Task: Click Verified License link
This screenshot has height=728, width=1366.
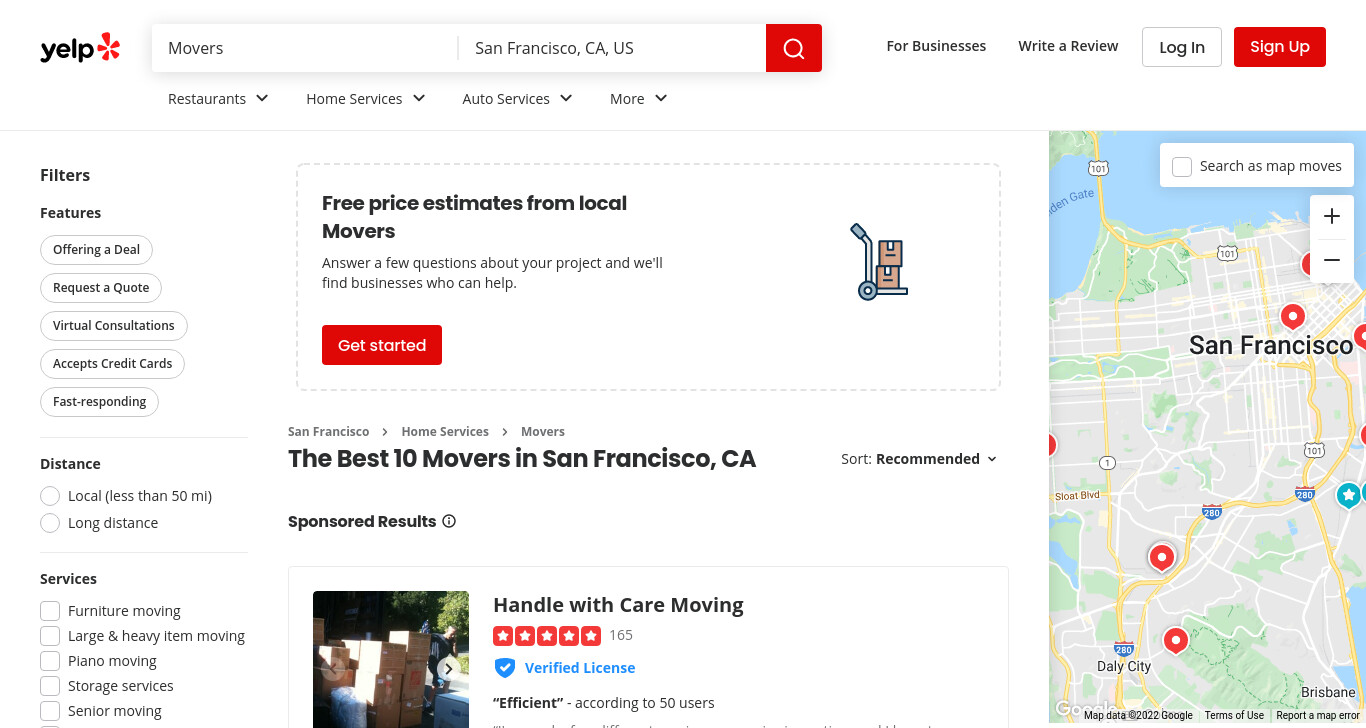Action: pos(580,668)
